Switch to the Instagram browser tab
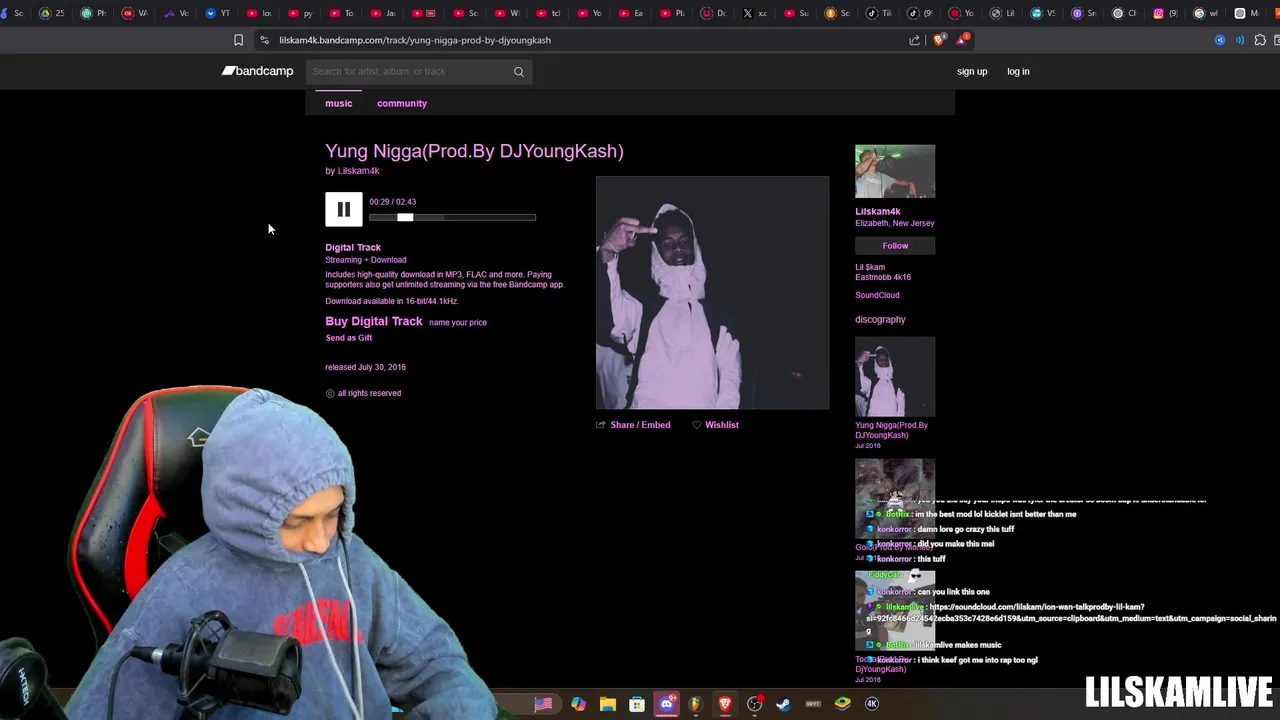This screenshot has width=1280, height=720. point(1165,13)
